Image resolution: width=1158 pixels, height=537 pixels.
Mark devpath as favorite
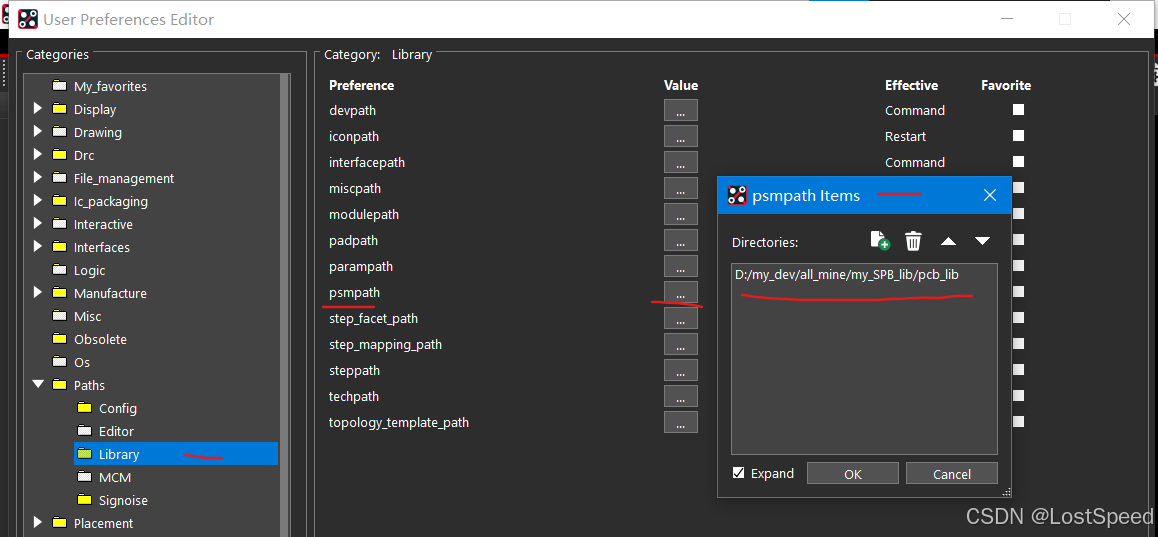1018,109
